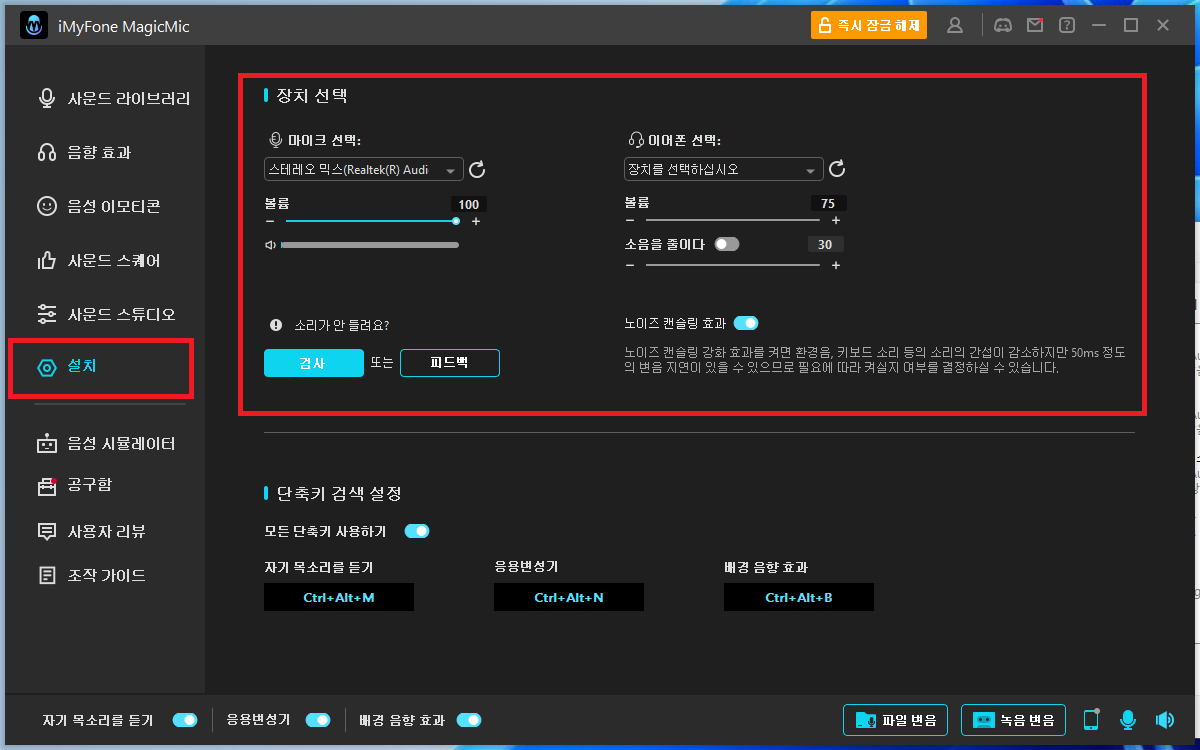Select the phone connection icon at bottom right

click(x=1091, y=719)
